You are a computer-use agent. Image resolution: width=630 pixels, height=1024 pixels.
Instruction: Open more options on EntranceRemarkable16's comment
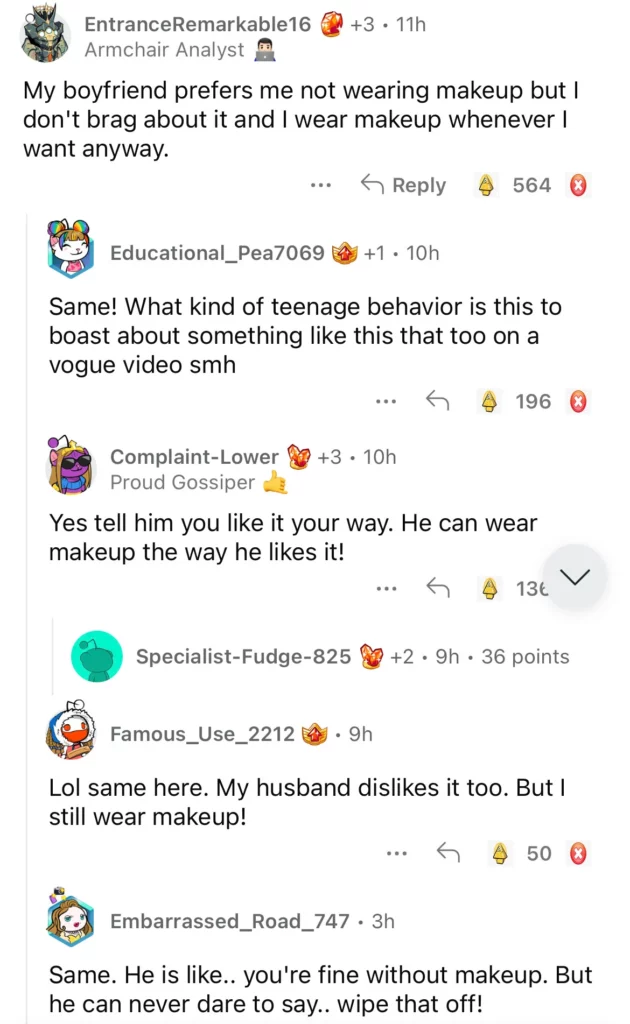point(320,185)
